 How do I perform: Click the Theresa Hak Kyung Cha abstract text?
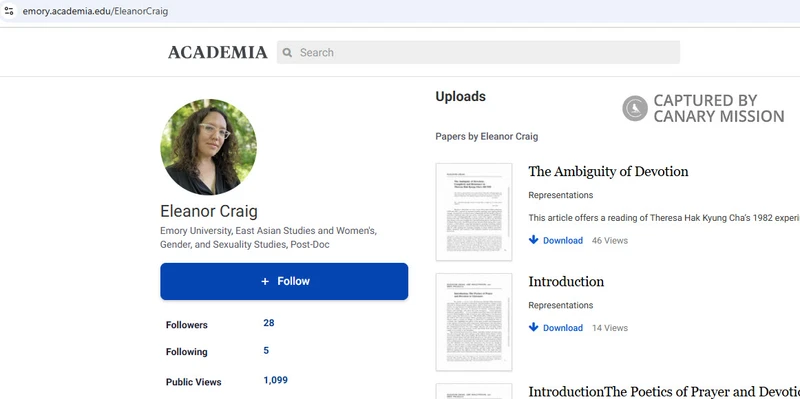point(664,218)
